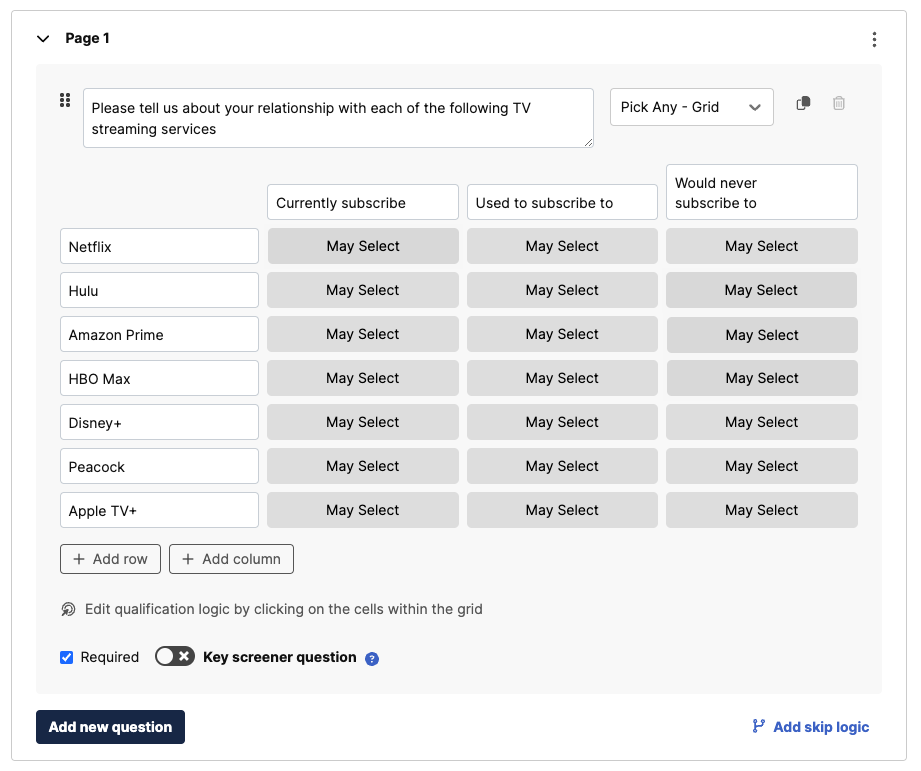Screen dimensions: 921x771
Task: Click the Add new question button
Action: point(110,727)
